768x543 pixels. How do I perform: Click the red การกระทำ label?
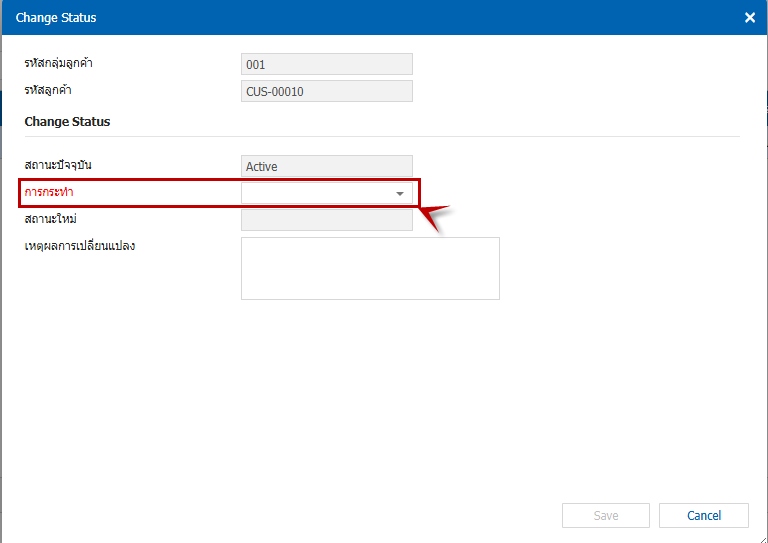pos(49,191)
